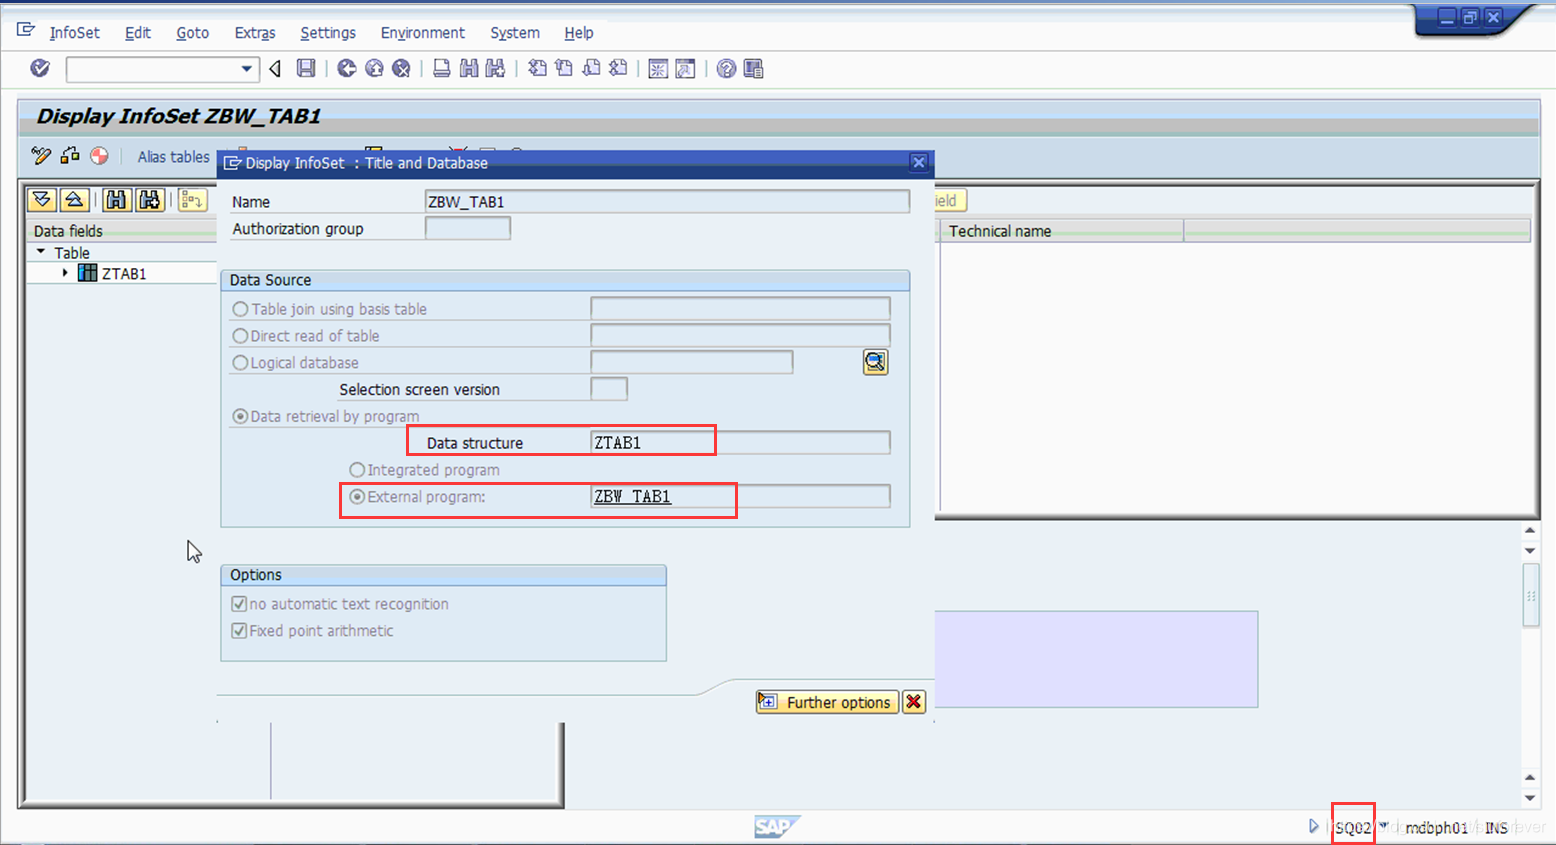Image resolution: width=1556 pixels, height=845 pixels.
Task: Collapse the Table tree node
Action: click(x=41, y=252)
